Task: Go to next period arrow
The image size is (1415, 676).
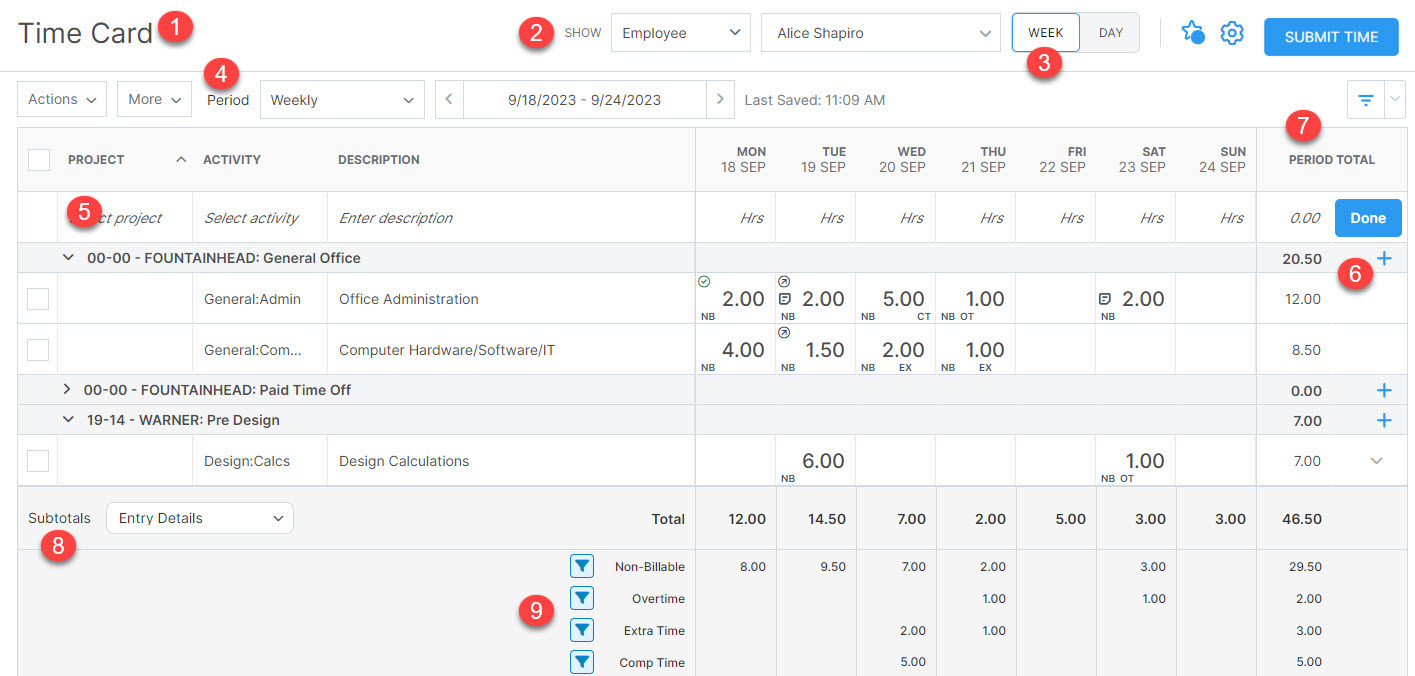Action: click(720, 100)
